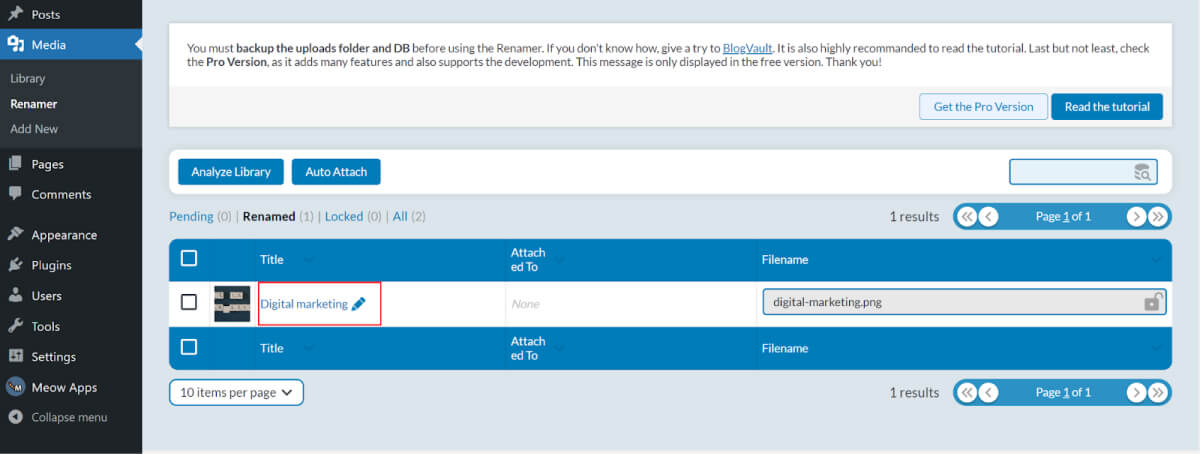Image resolution: width=1200 pixels, height=454 pixels.
Task: Go to previous page above the table
Action: pyautogui.click(x=988, y=216)
